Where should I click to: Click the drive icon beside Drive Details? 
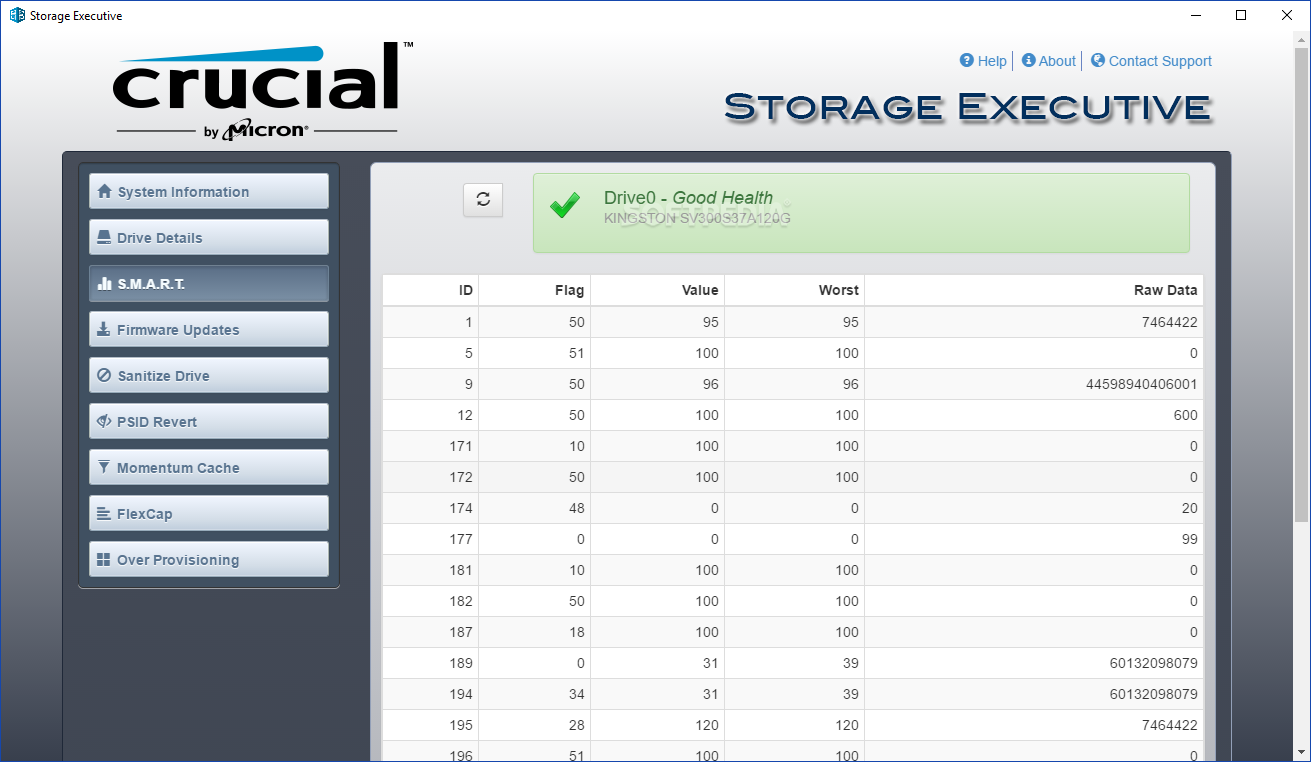point(104,238)
